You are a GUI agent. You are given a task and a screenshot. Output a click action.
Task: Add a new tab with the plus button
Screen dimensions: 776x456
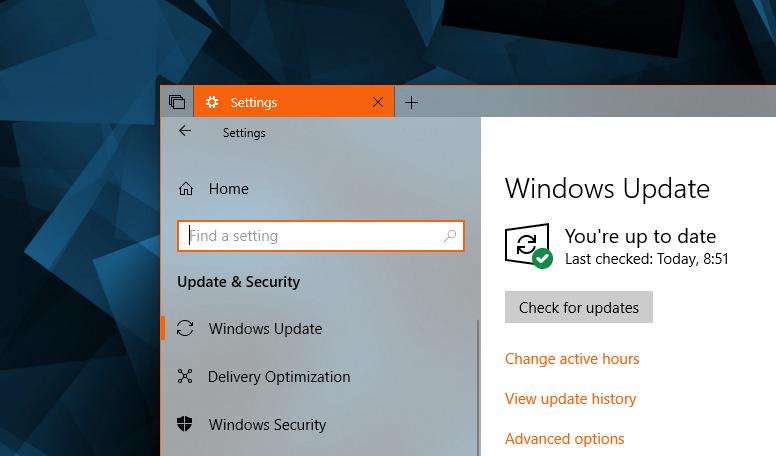411,102
